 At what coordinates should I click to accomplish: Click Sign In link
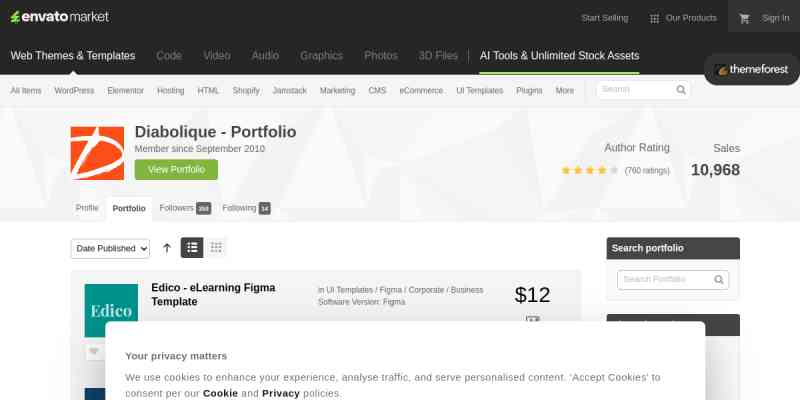coord(776,18)
